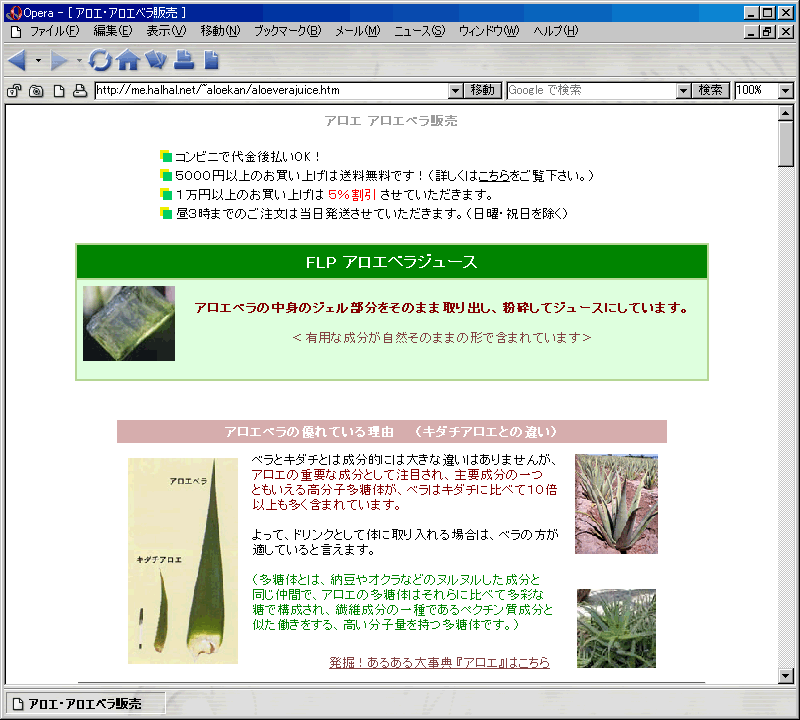Click the print preview icon by address bar
Screen dimensions: 800x720
[x=80, y=91]
